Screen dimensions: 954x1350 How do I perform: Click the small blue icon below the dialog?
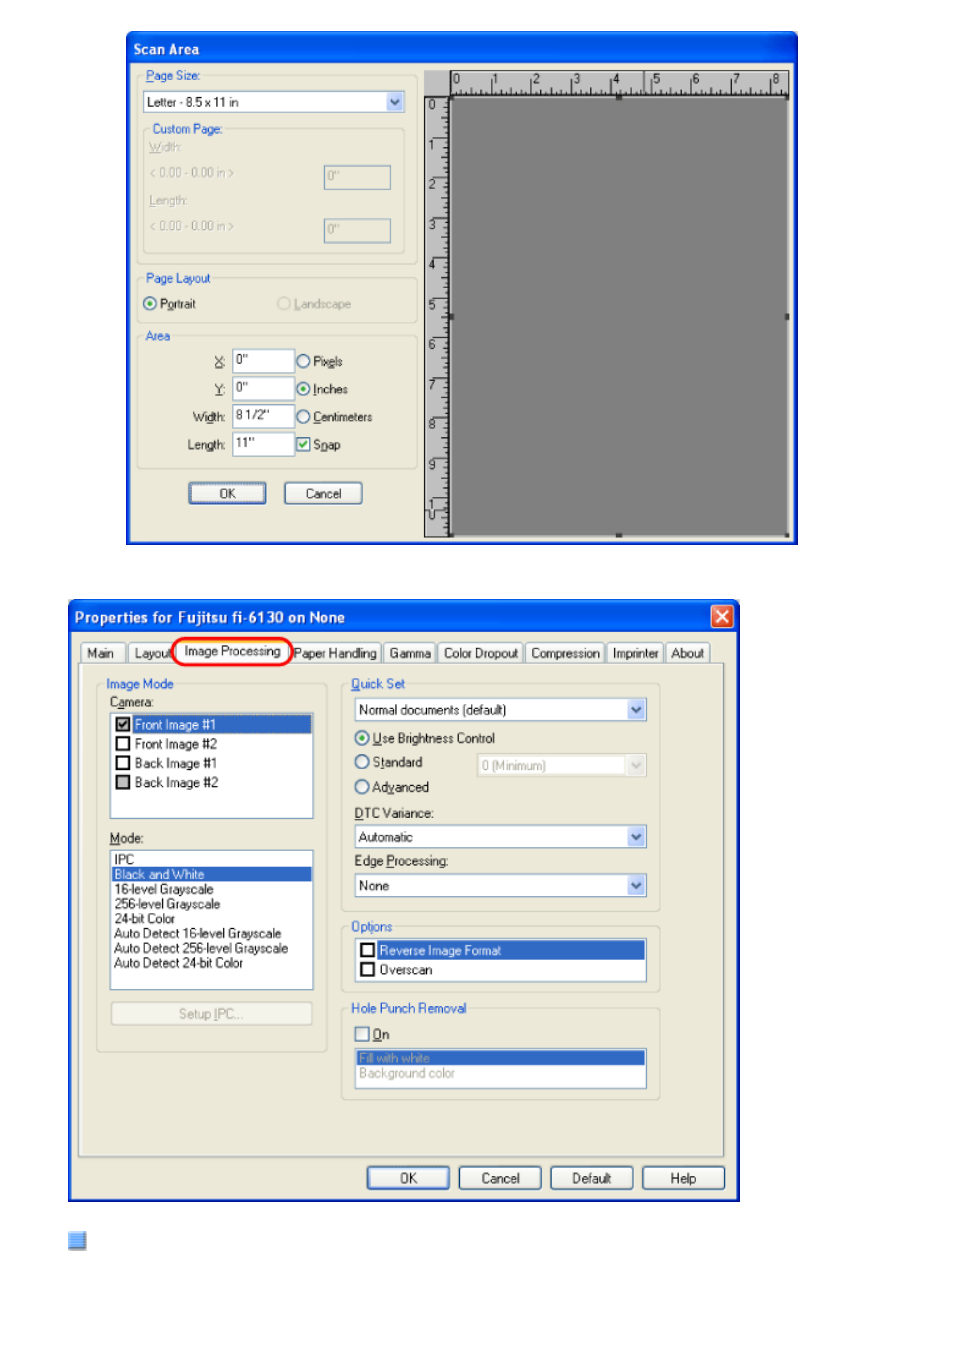coord(77,1241)
